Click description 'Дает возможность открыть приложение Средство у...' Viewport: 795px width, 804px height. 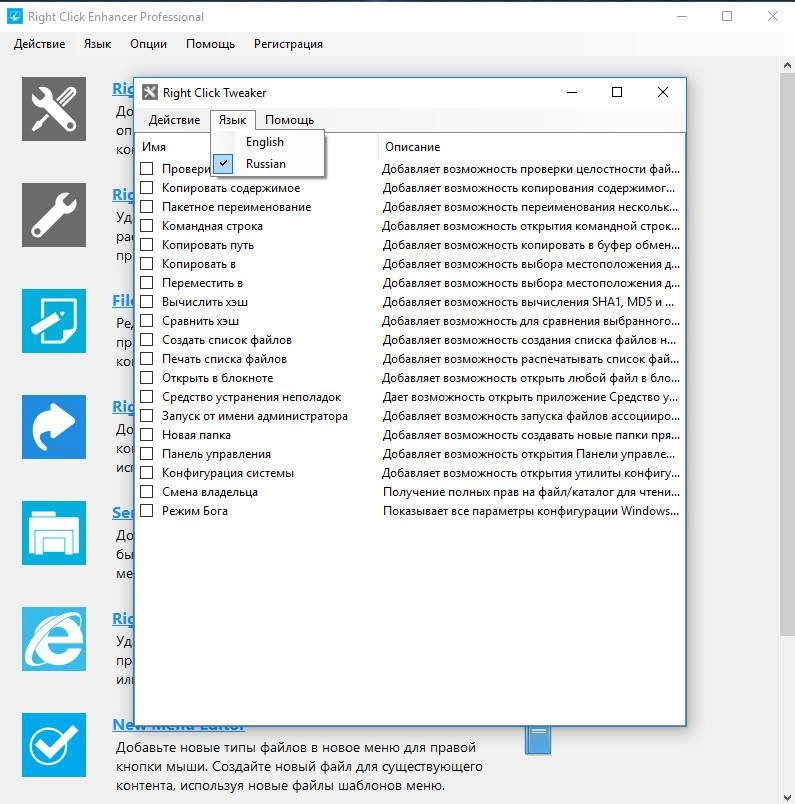[530, 397]
